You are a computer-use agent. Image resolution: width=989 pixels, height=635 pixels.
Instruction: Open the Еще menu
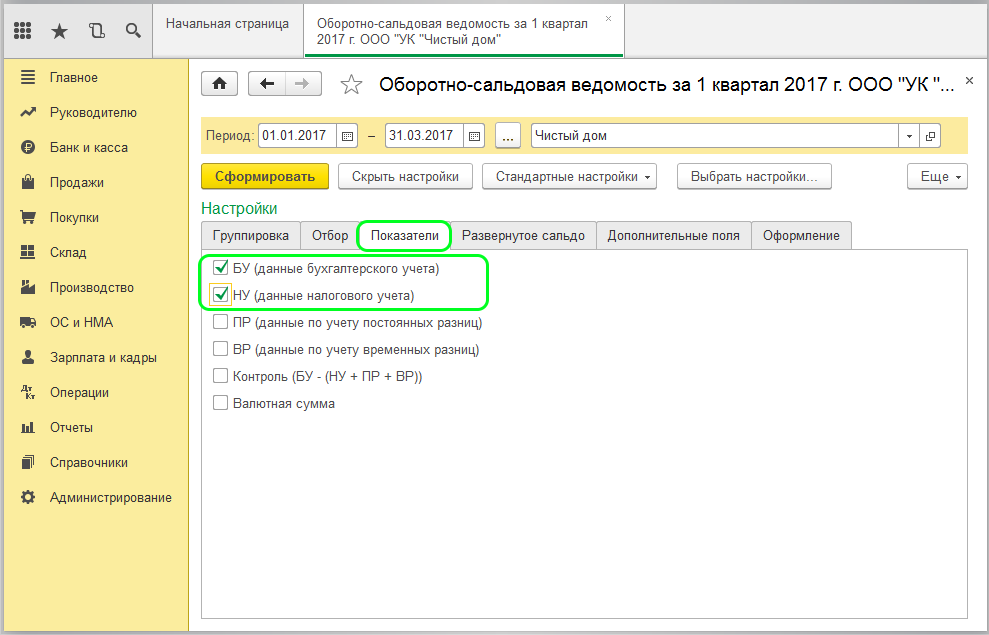tap(936, 177)
